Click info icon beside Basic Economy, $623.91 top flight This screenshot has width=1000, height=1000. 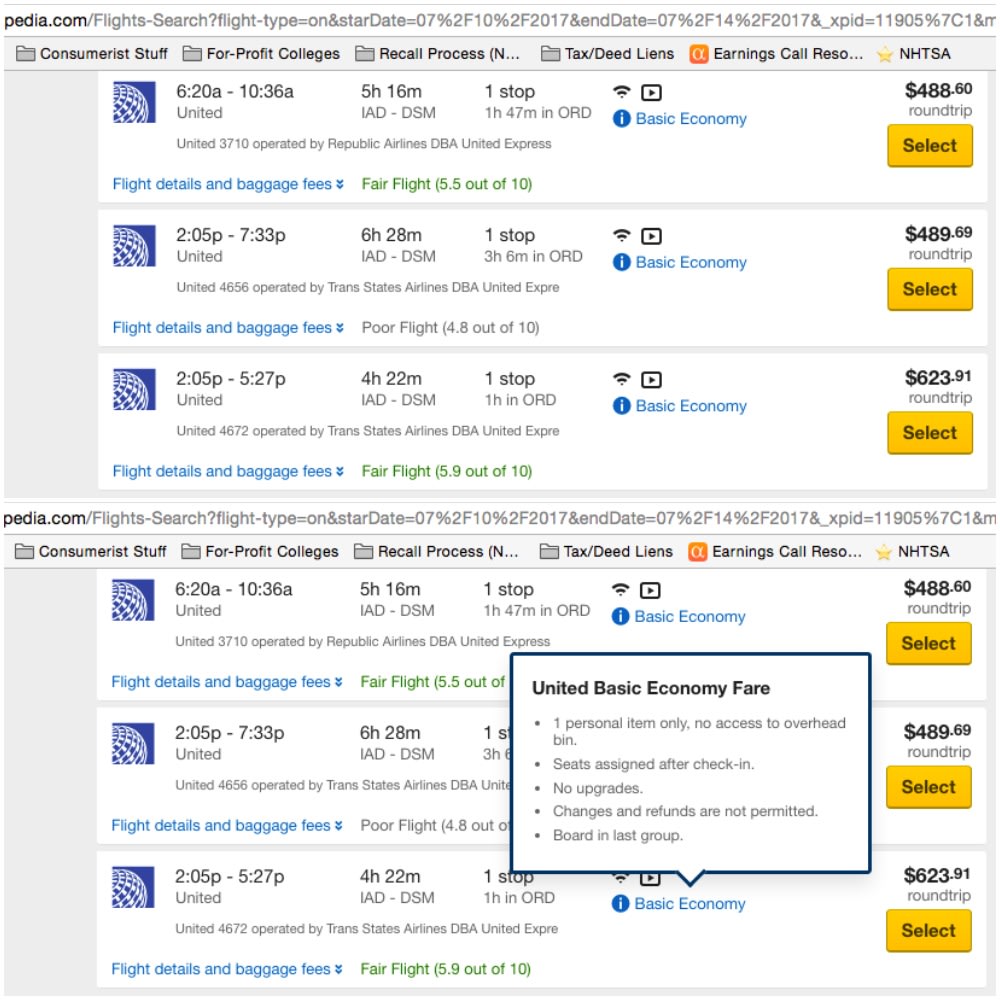(621, 406)
